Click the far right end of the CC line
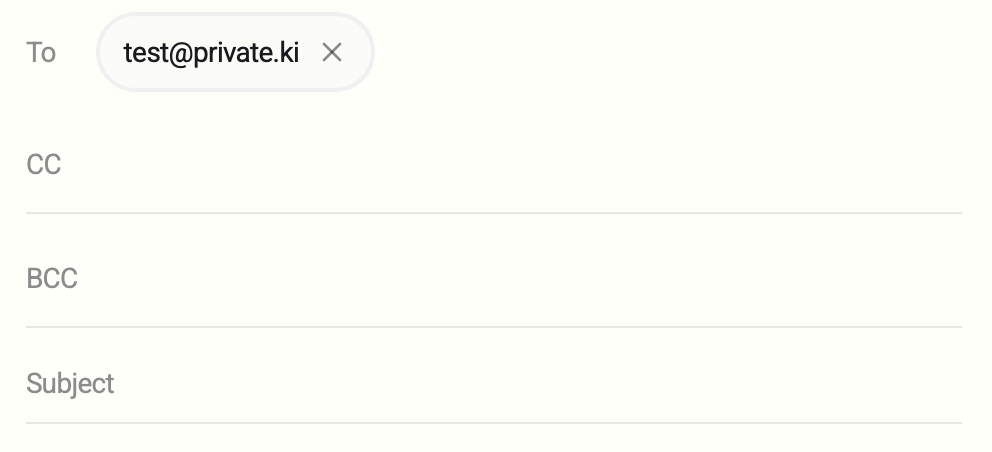 click(x=950, y=165)
